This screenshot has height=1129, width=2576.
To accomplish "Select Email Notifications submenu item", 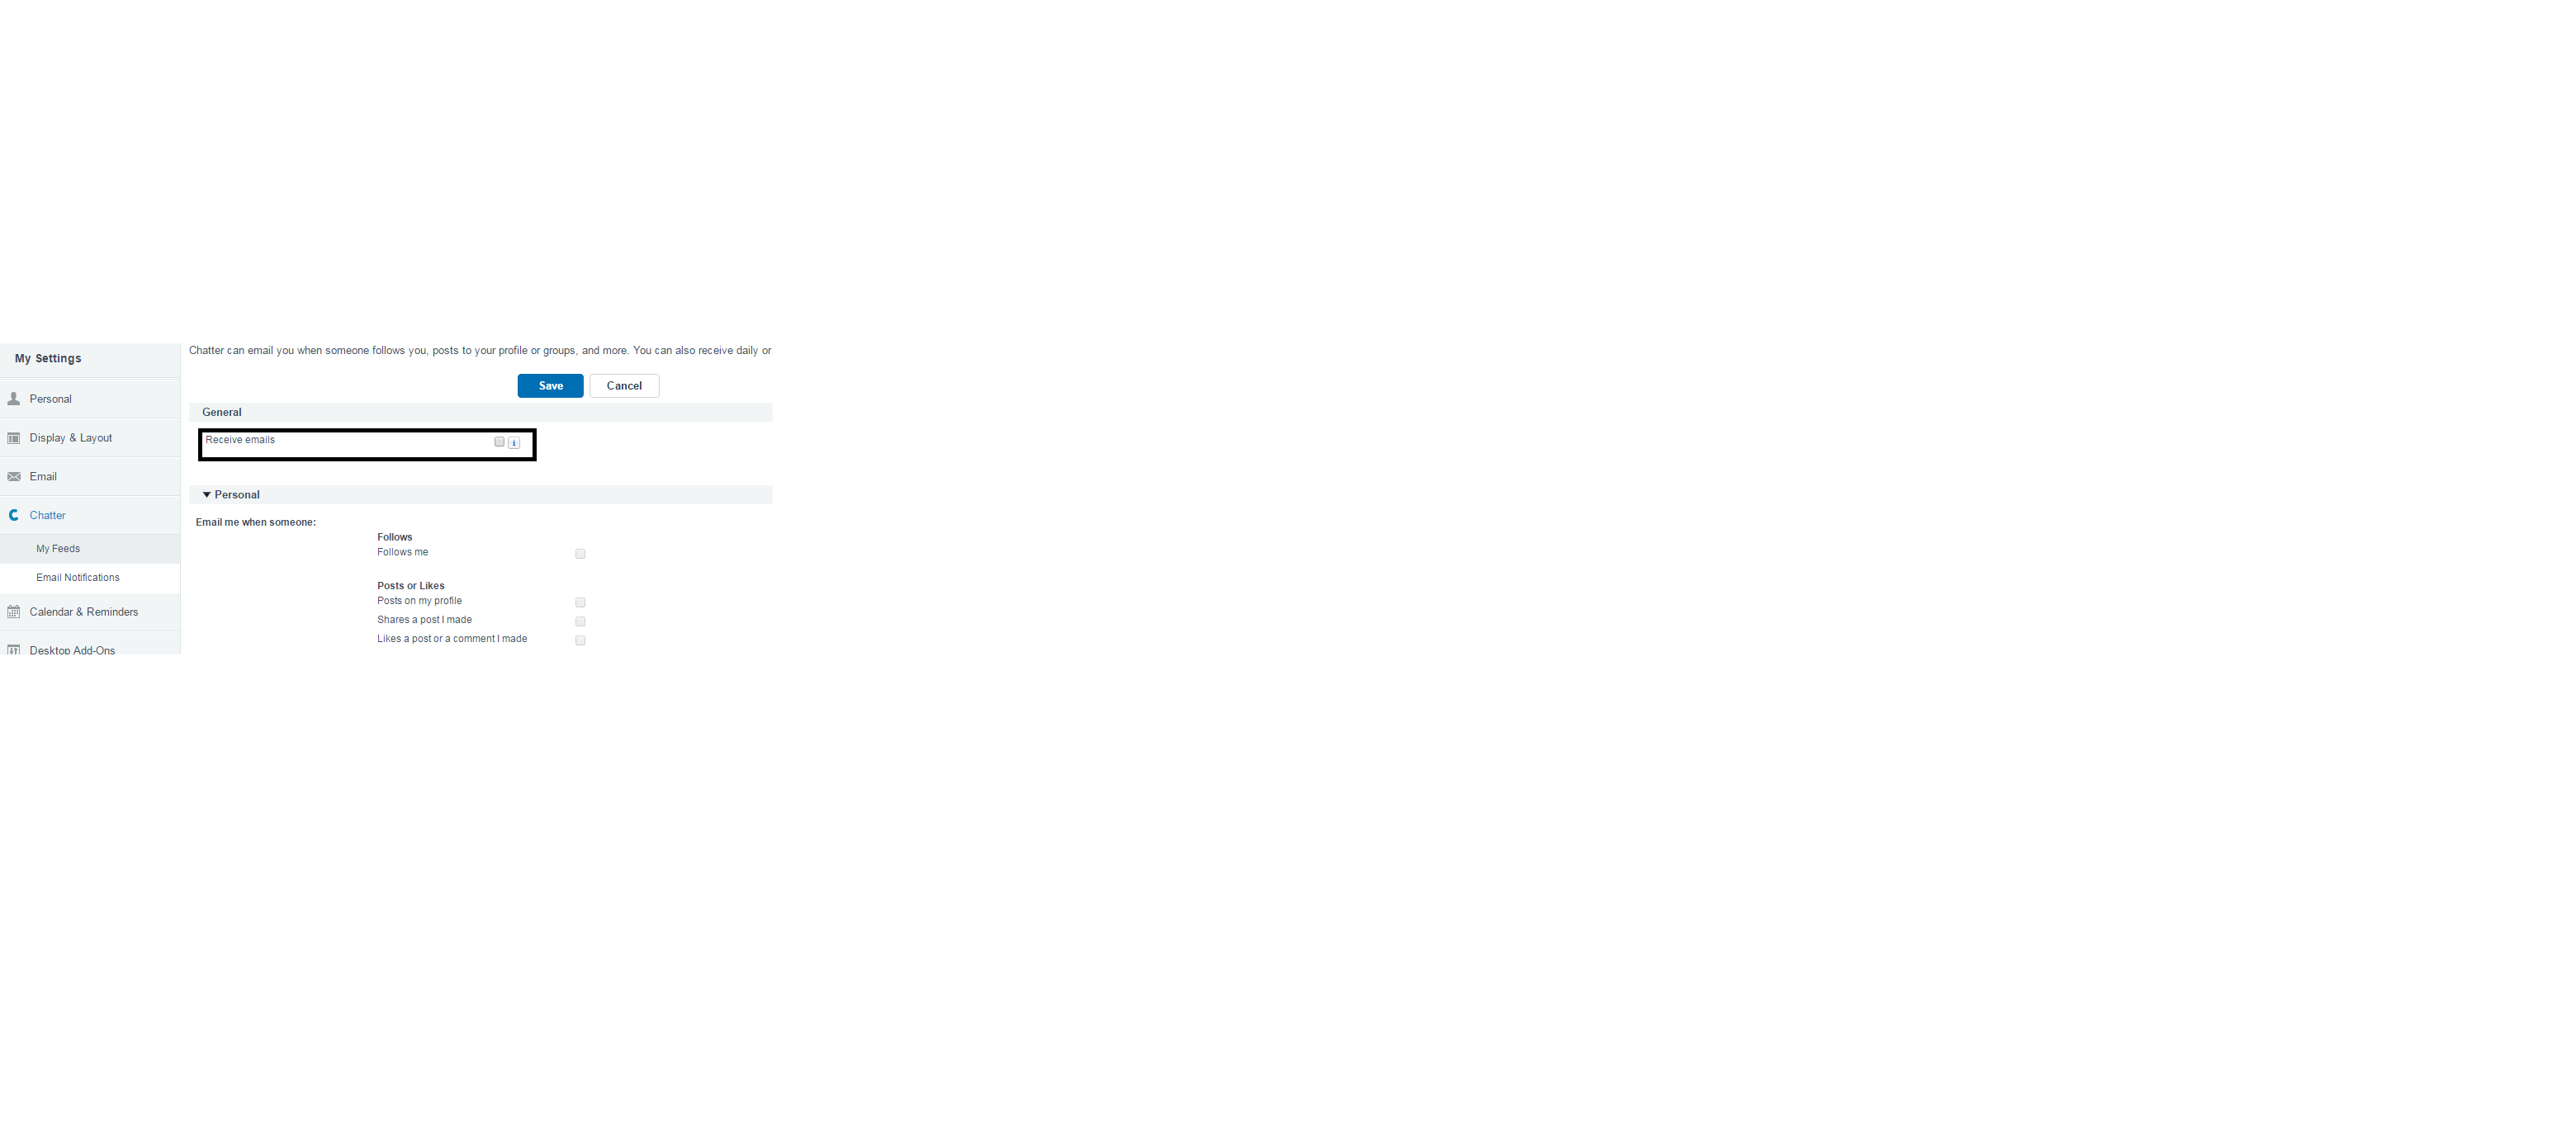I will pos(90,578).
